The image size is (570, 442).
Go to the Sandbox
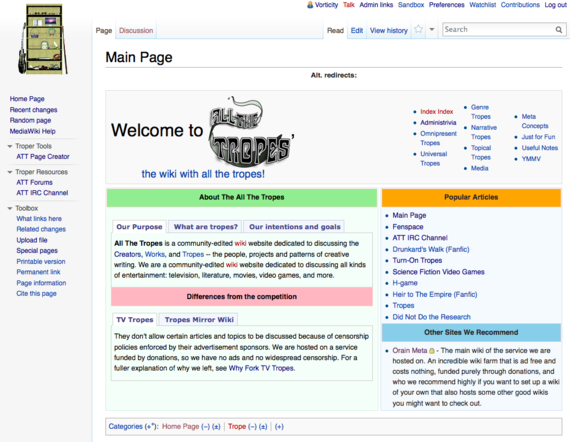pyautogui.click(x=411, y=5)
